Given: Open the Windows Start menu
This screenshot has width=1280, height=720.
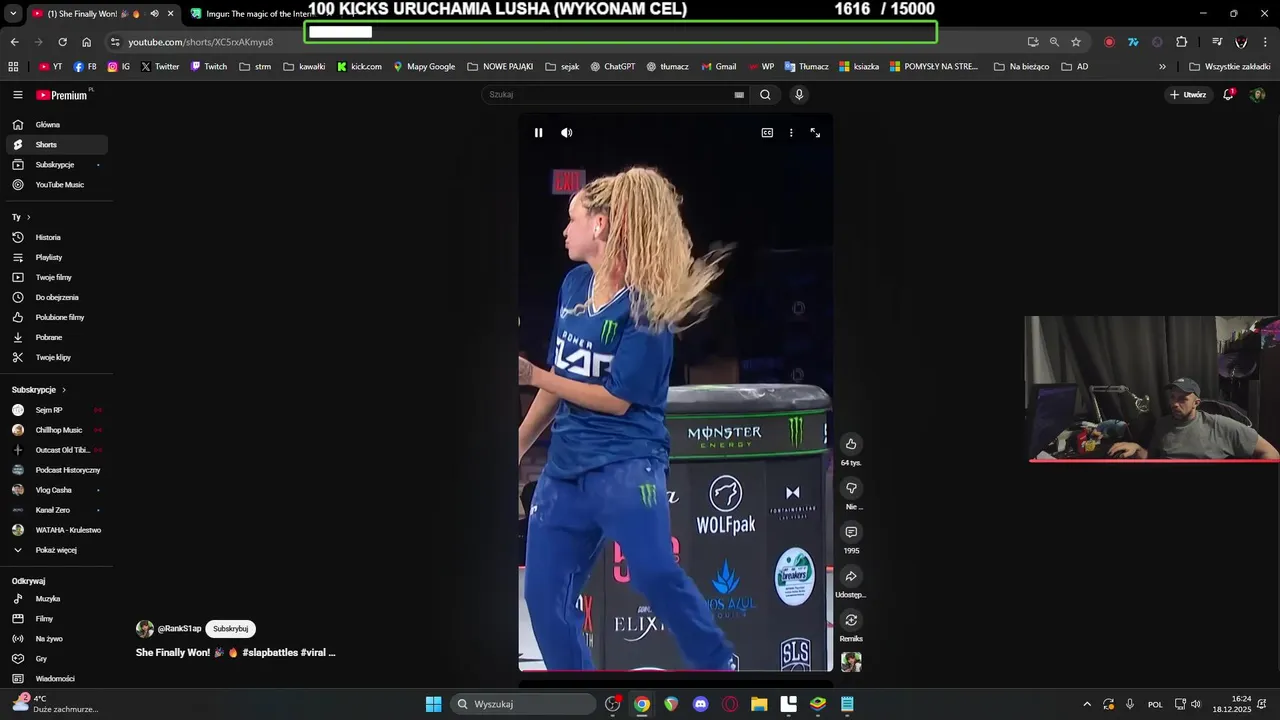Looking at the screenshot, I should click(433, 704).
